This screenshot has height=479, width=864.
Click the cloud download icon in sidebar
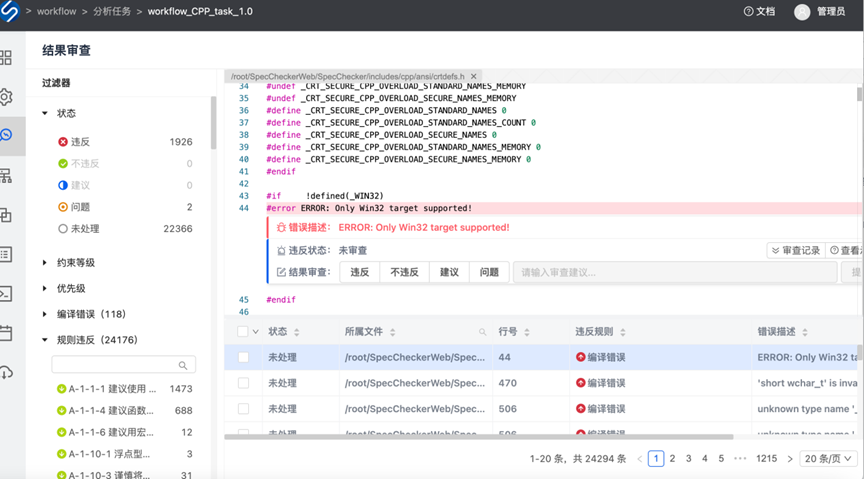pyautogui.click(x=6, y=372)
